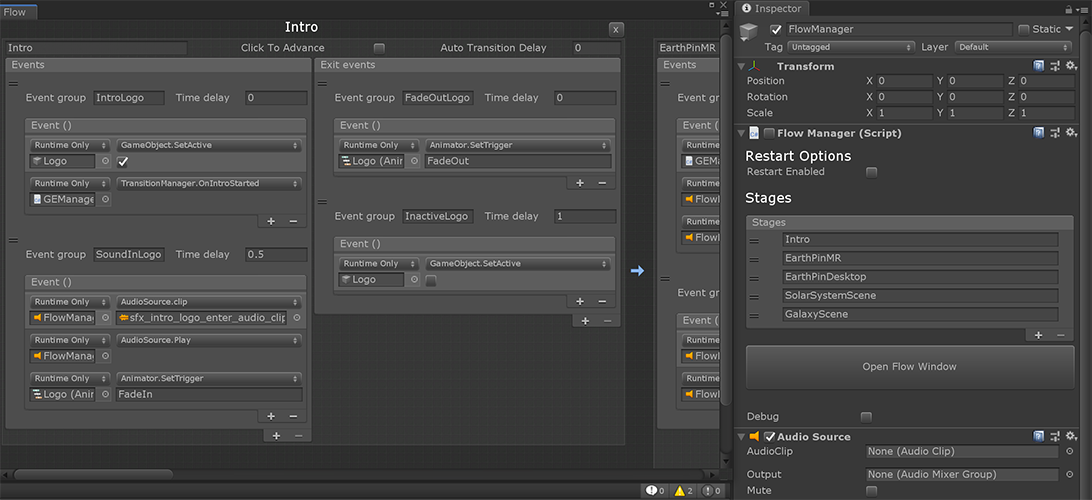The height and width of the screenshot is (500, 1092).
Task: Open object picker next to sfx_intro_logo_enter audio clip
Action: pyautogui.click(x=296, y=318)
